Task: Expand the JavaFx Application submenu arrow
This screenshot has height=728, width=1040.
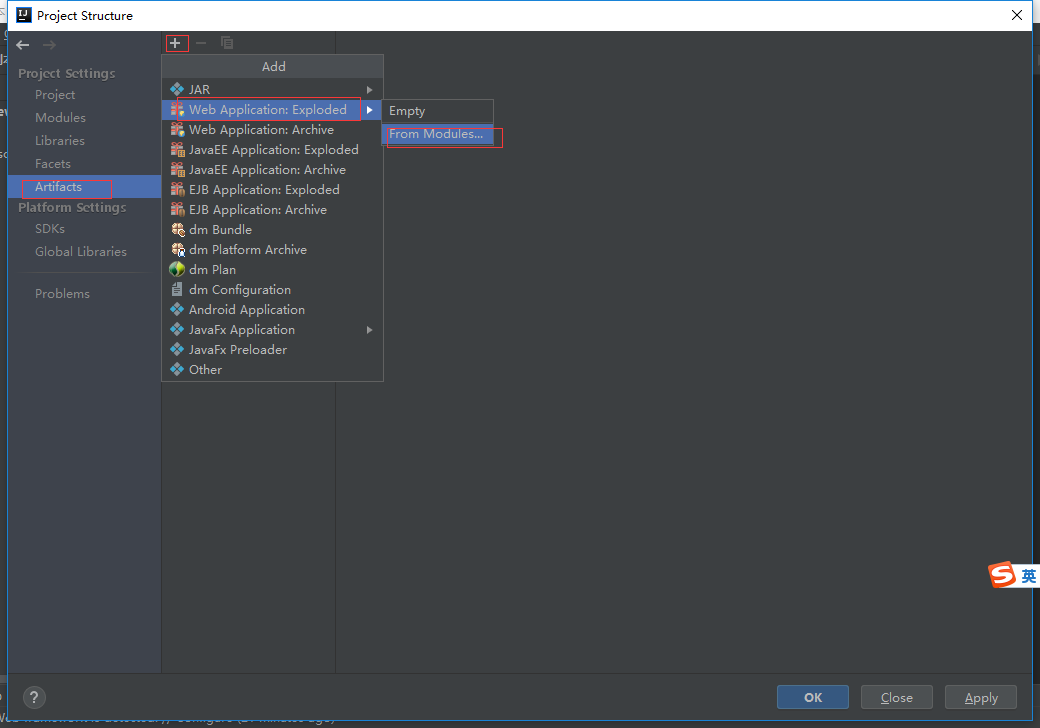Action: [x=369, y=330]
